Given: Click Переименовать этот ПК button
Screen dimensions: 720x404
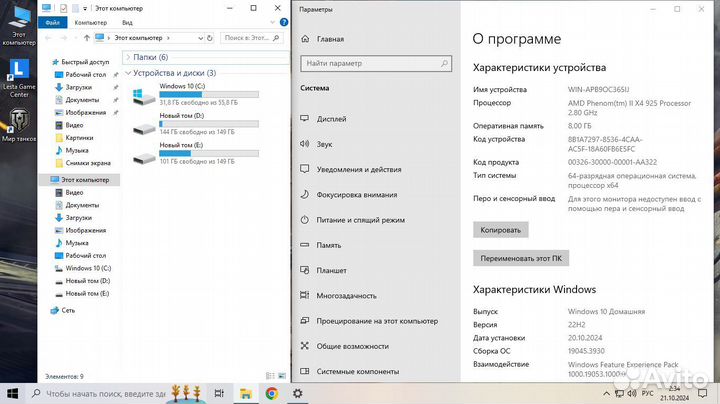Looking at the screenshot, I should click(x=521, y=258).
